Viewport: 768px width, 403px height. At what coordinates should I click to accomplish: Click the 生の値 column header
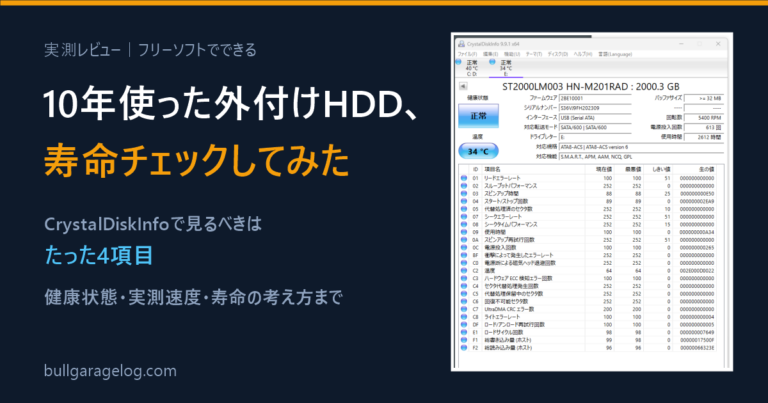[695, 169]
